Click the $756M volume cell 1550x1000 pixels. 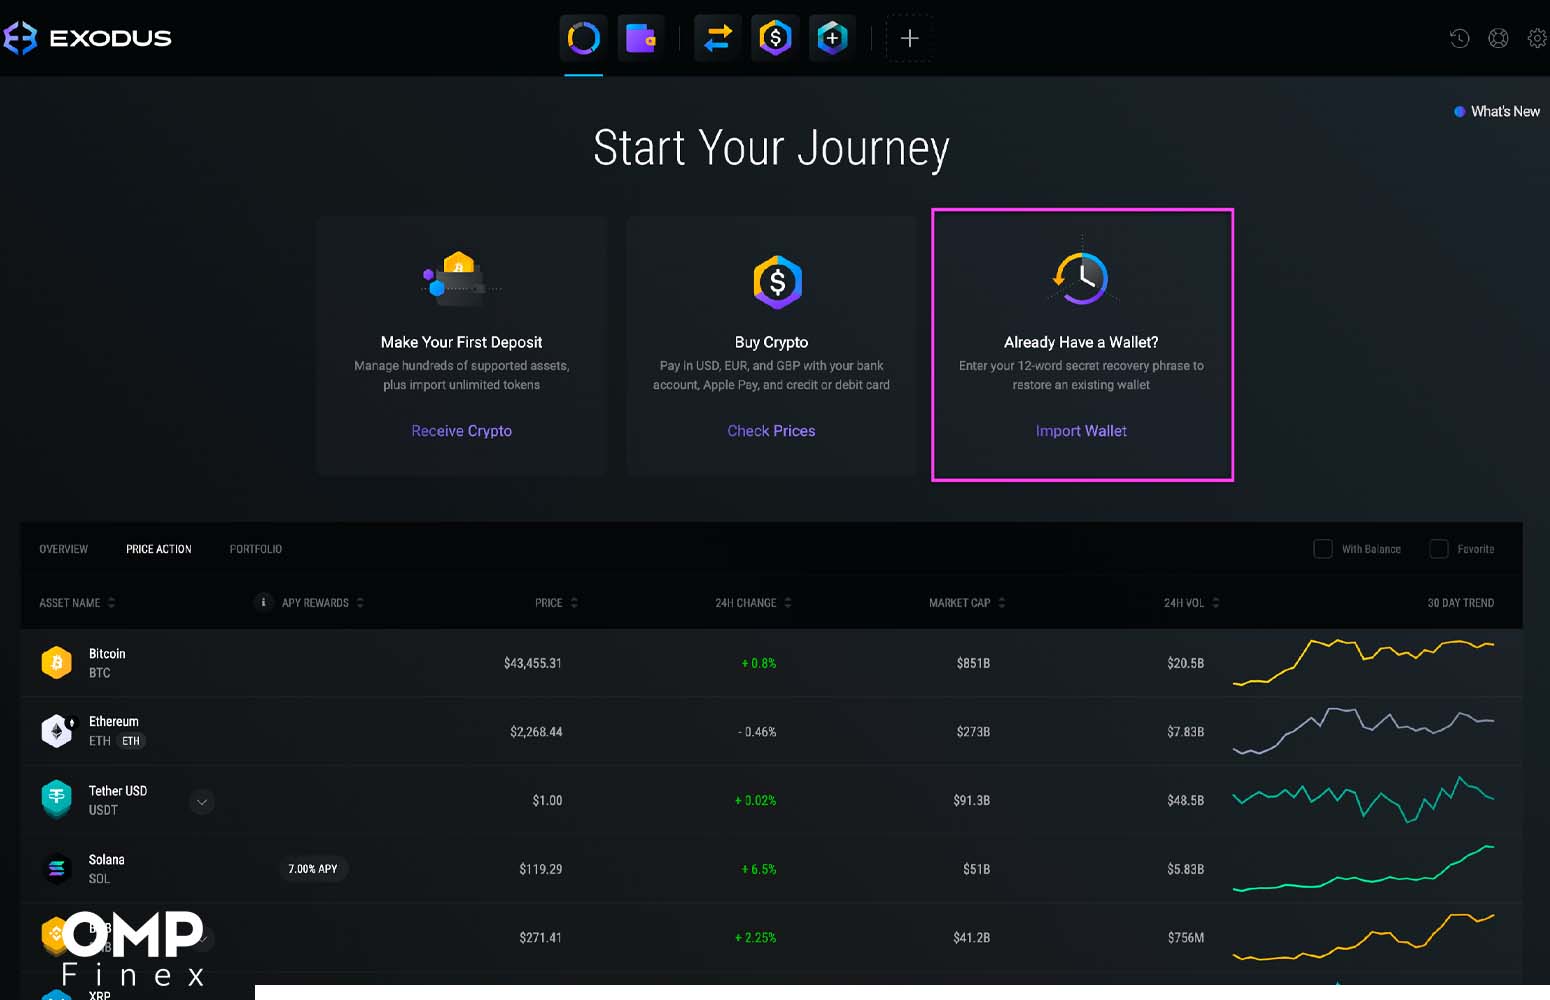pos(1185,938)
